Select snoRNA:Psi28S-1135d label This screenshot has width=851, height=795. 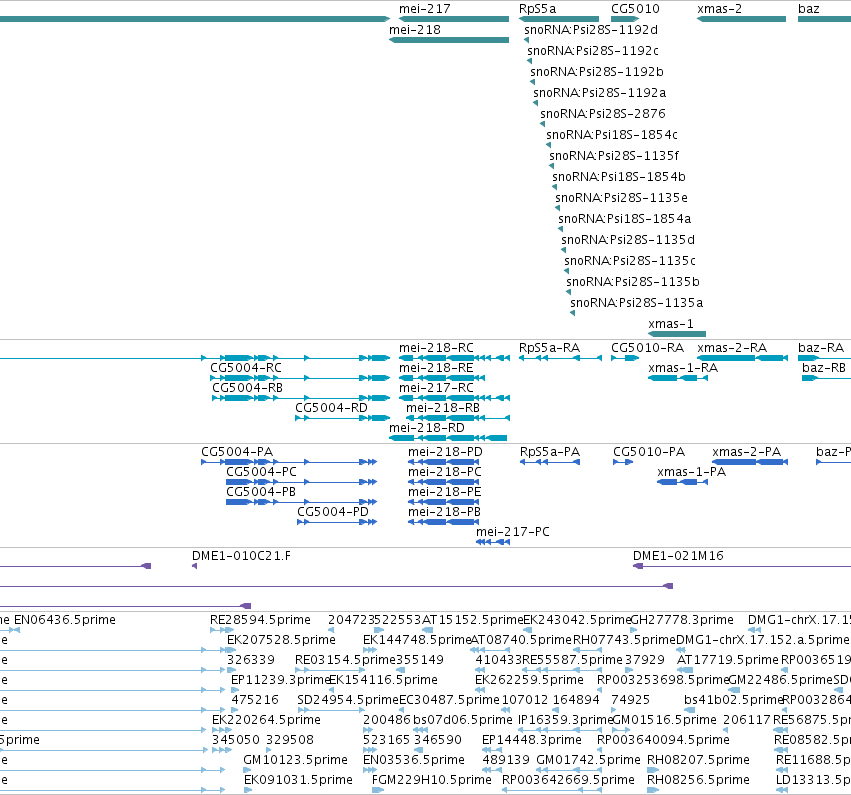click(x=628, y=240)
